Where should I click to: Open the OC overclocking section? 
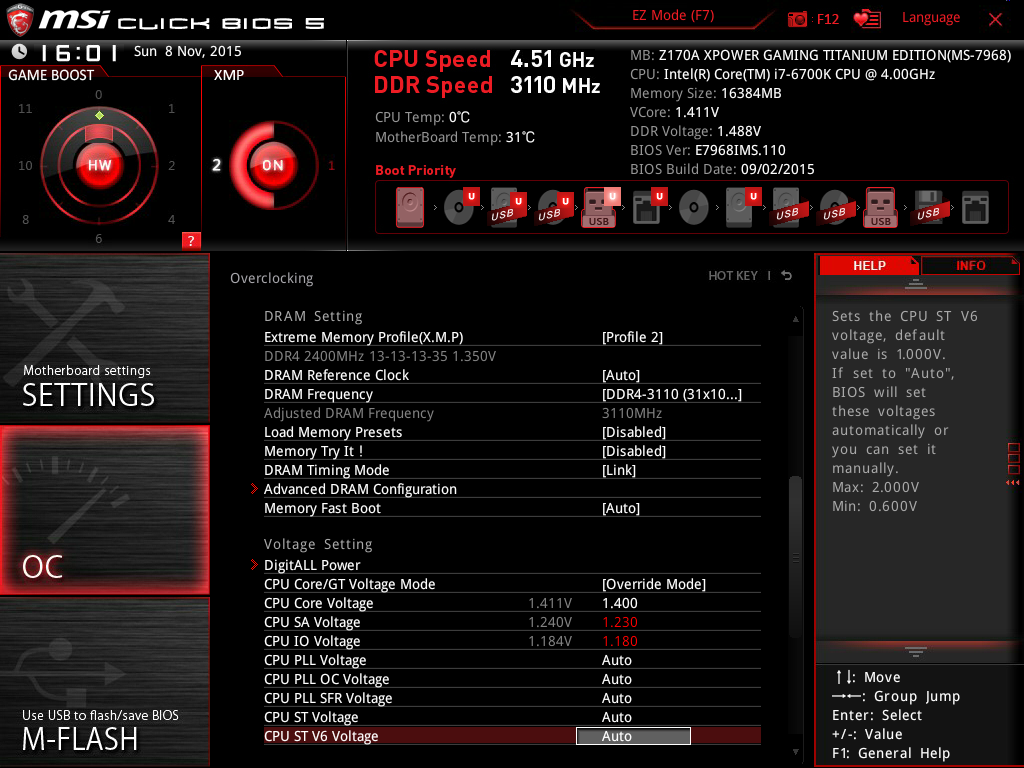coord(104,510)
